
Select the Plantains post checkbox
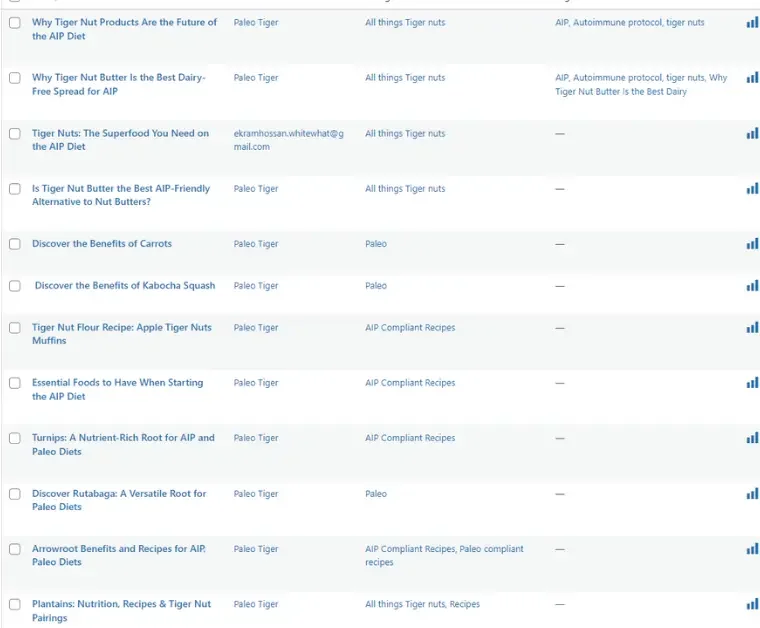click(14, 604)
